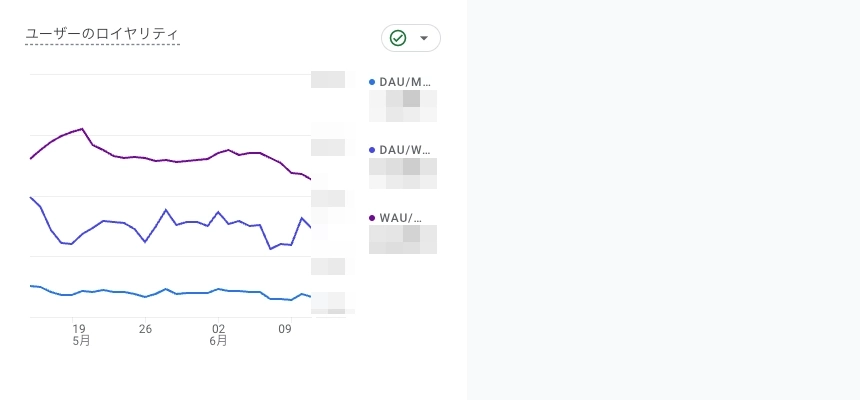Screen dimensions: 860x400
Task: Click the 6月 month label
Action: (218, 341)
